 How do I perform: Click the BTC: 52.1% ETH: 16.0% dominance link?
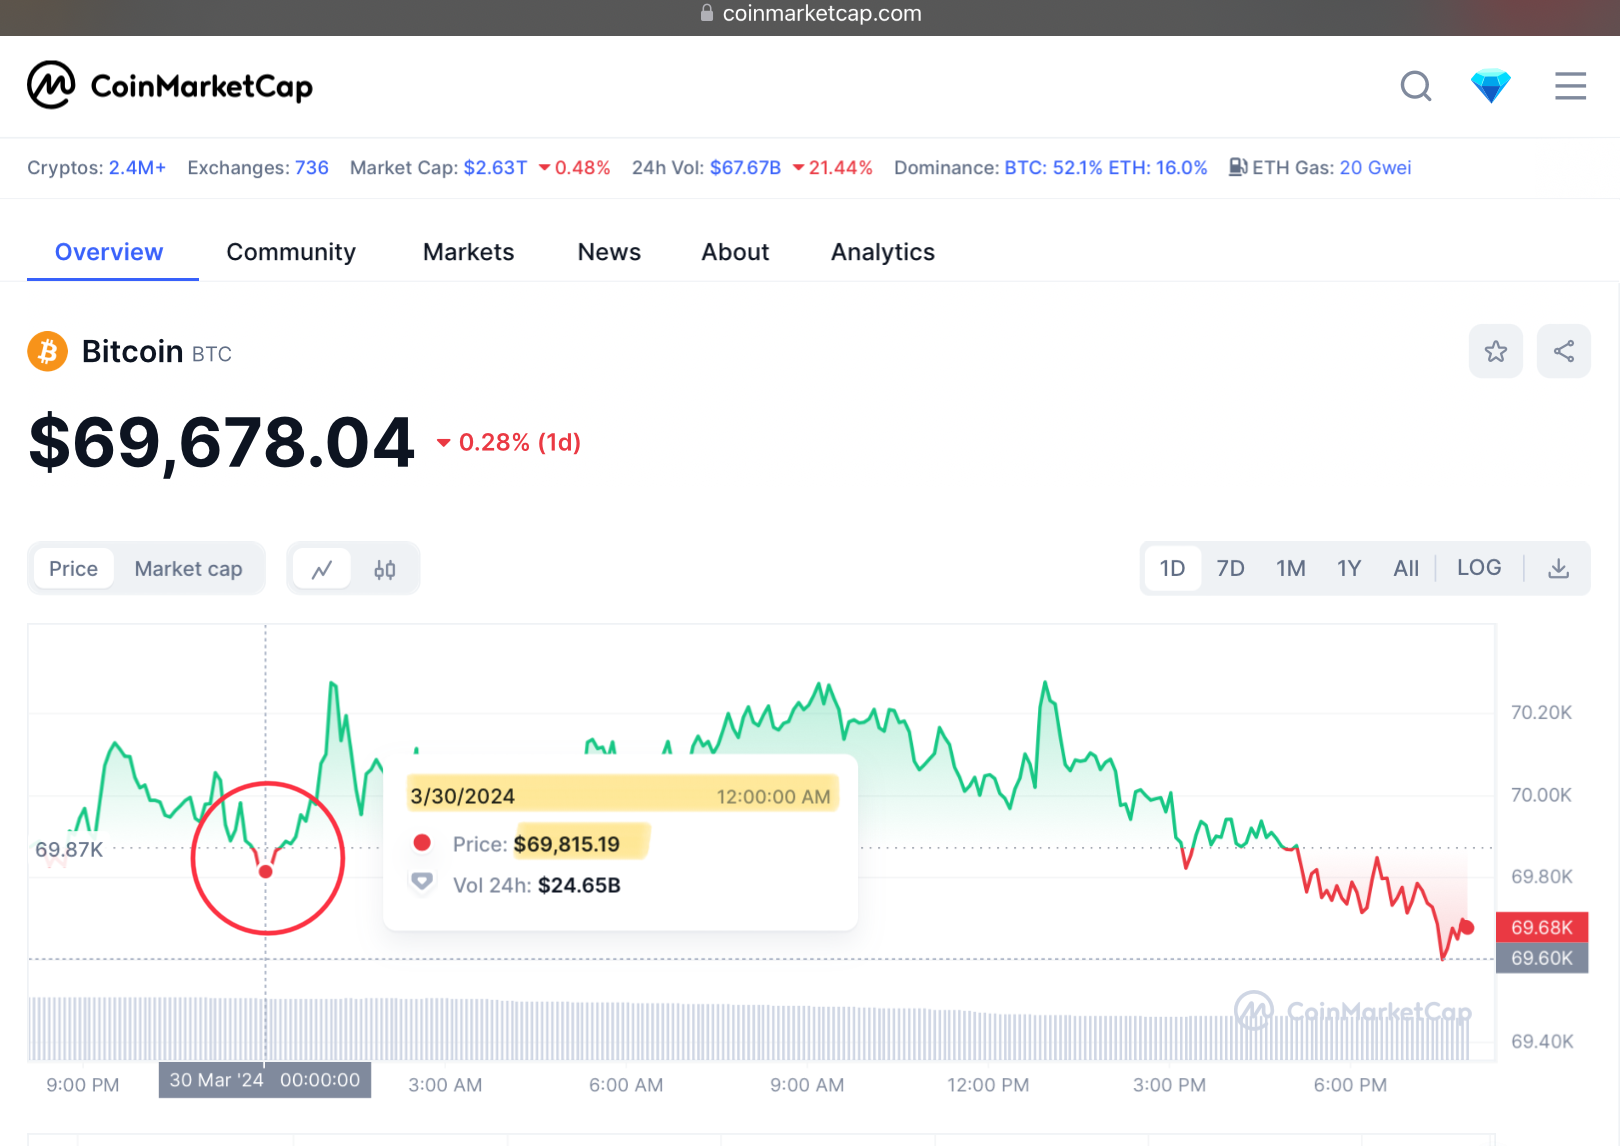tap(1105, 168)
